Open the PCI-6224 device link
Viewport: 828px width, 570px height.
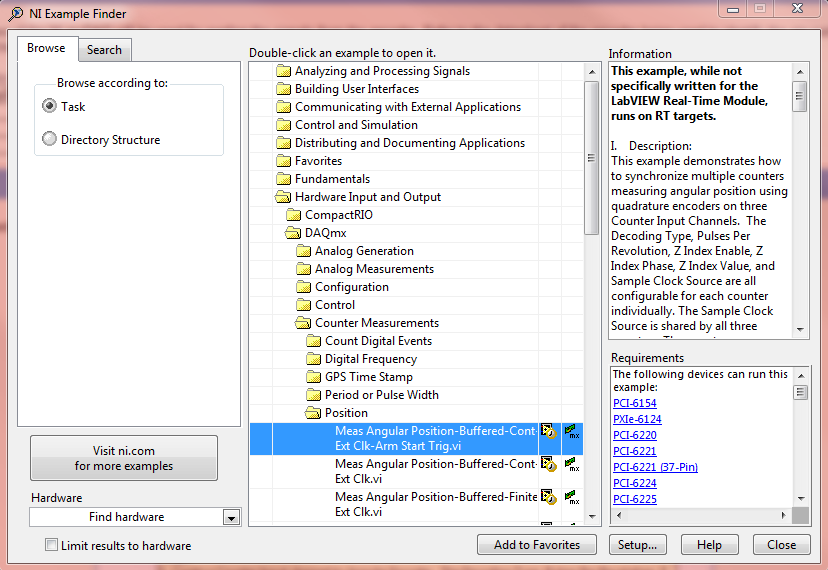[635, 483]
